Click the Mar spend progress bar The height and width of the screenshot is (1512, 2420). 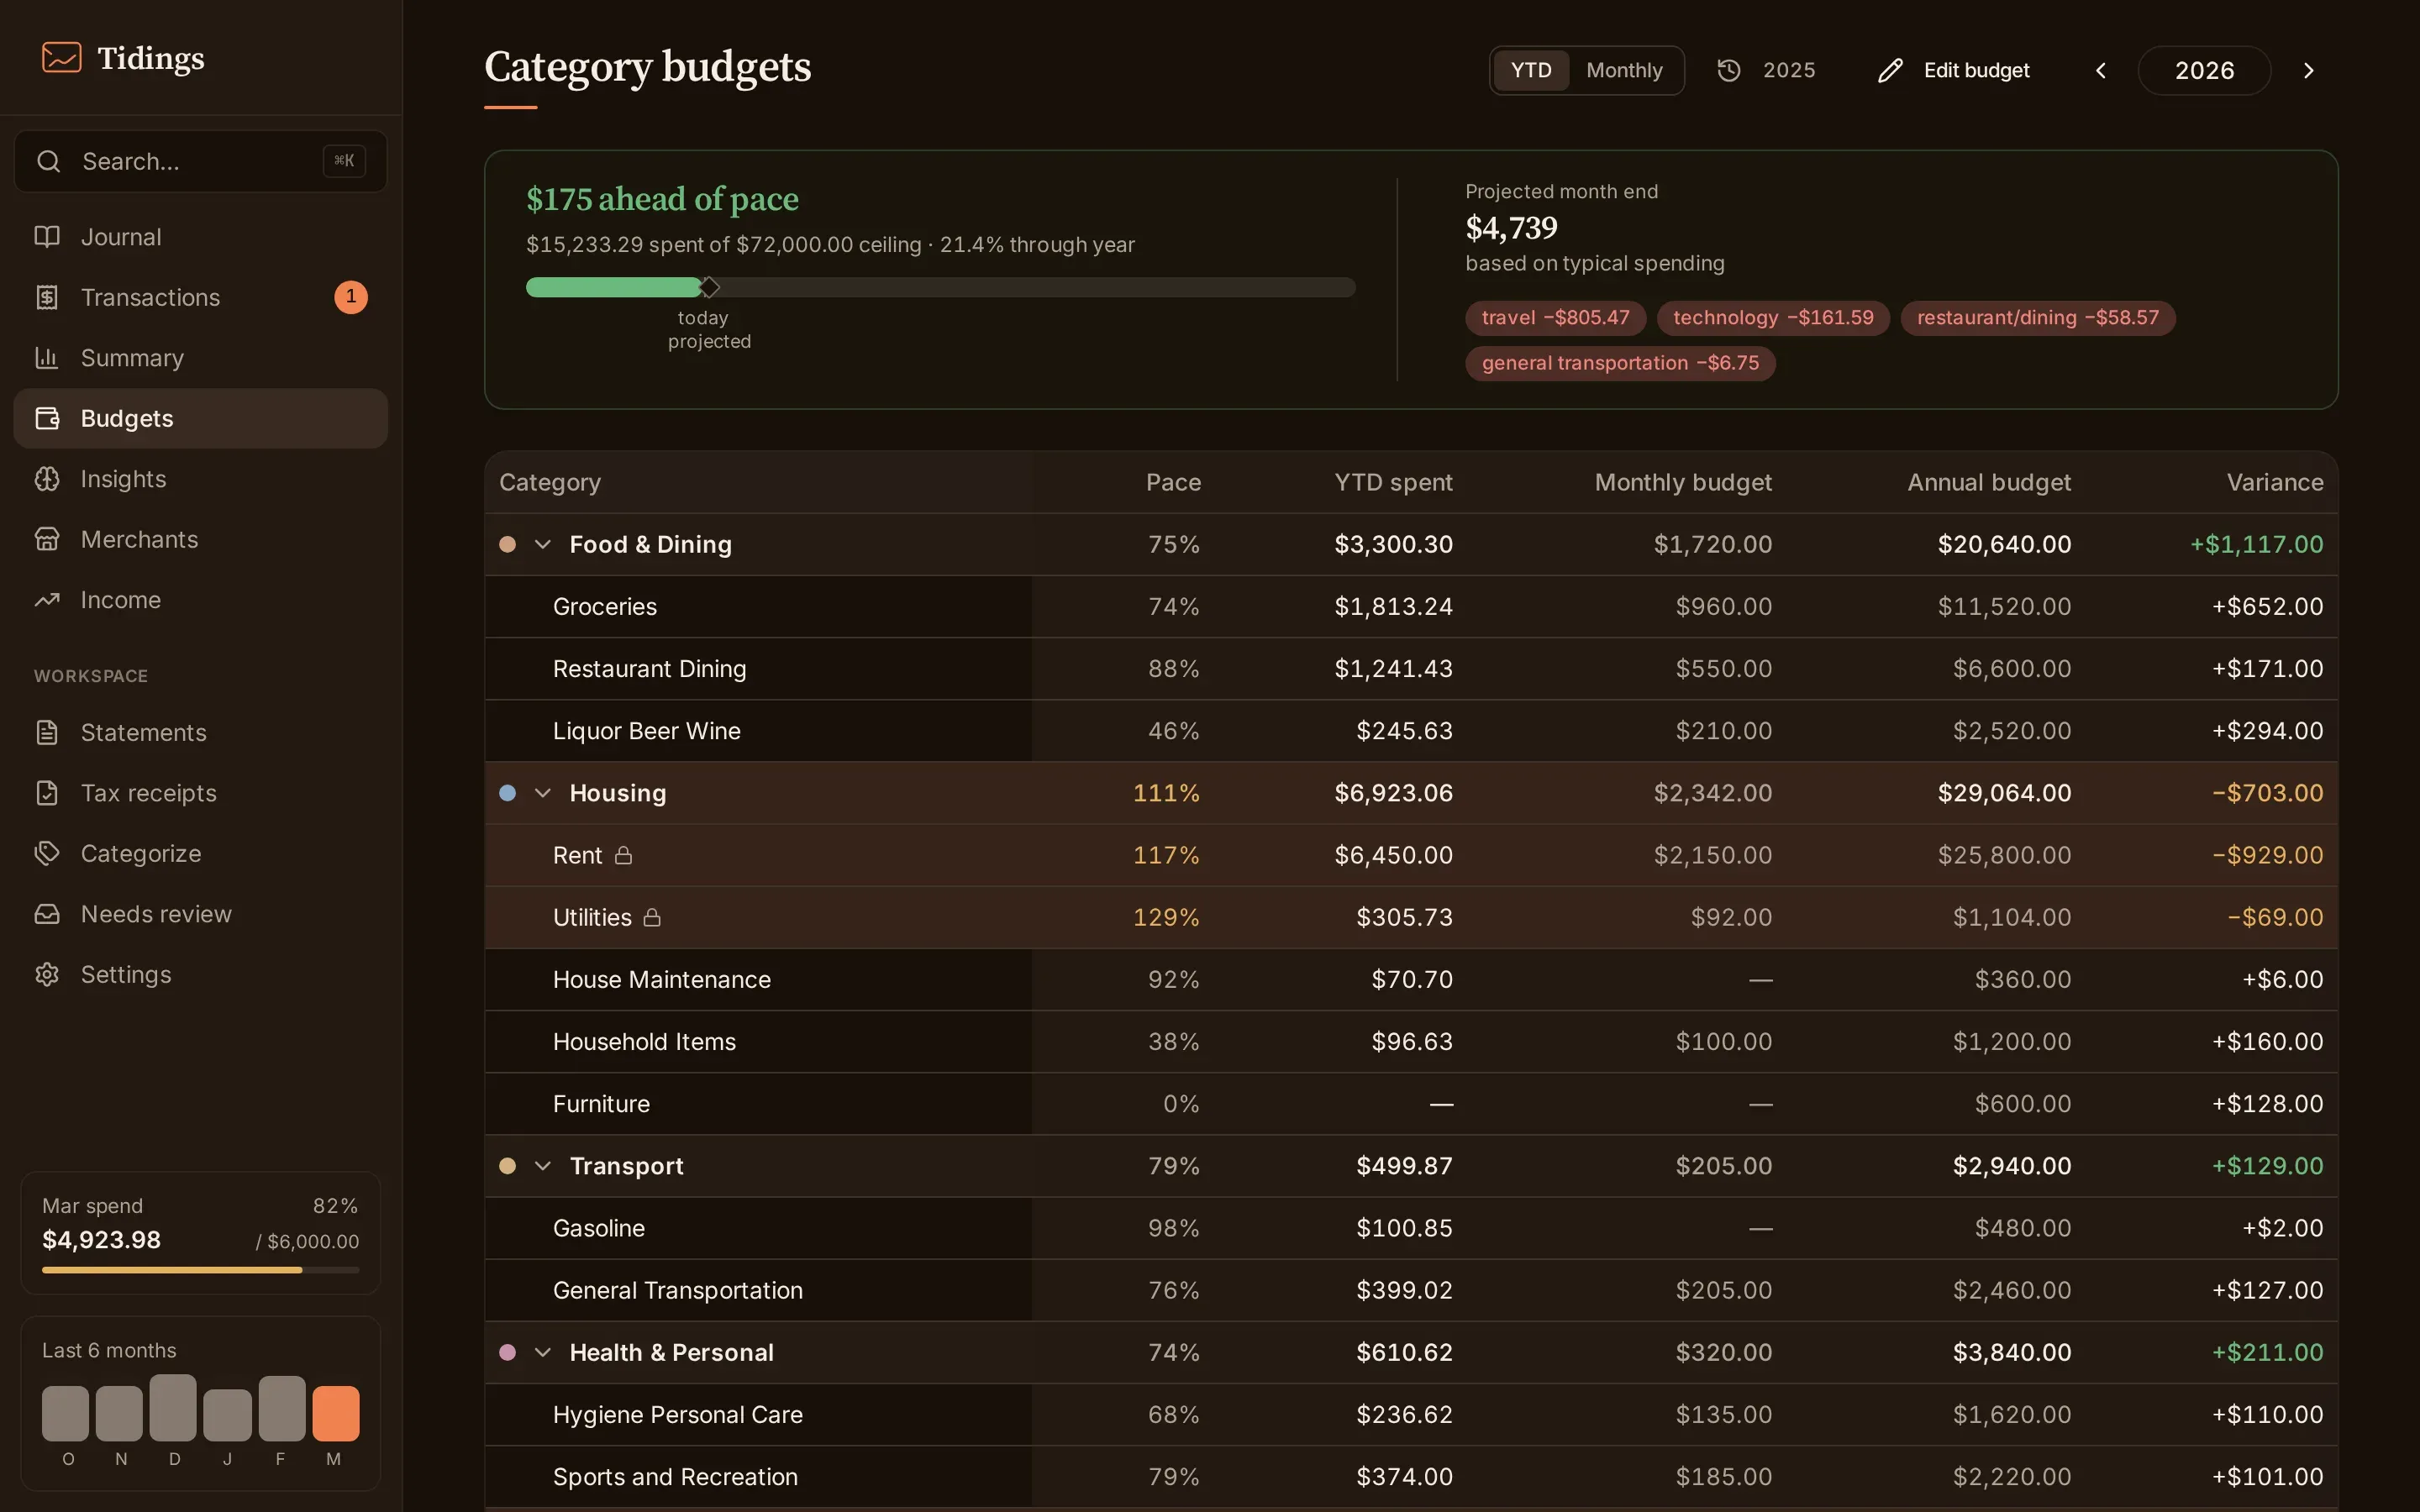[201, 1270]
